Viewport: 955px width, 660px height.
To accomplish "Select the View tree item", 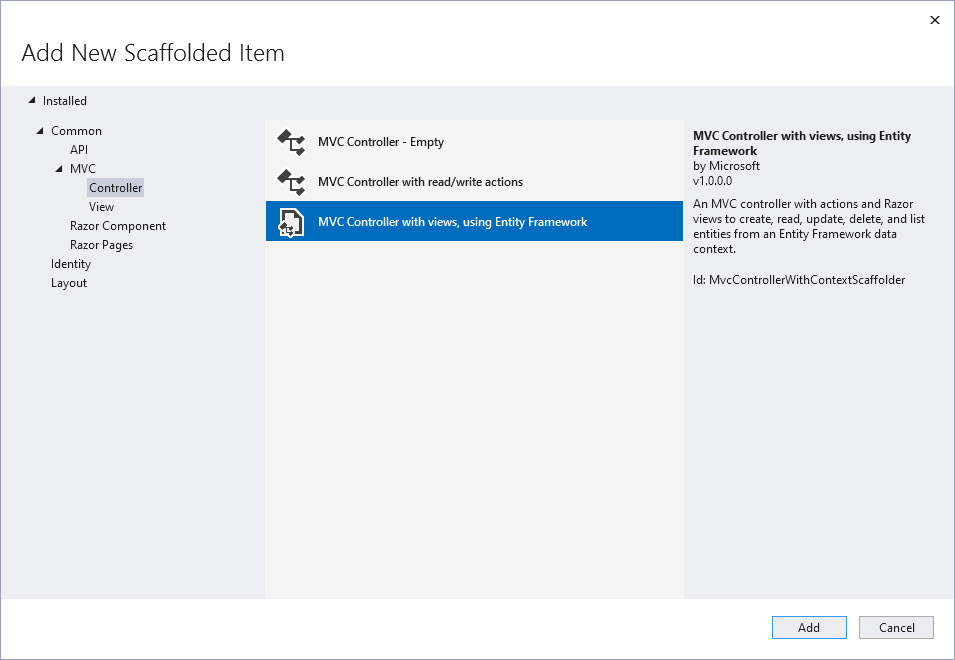I will click(101, 207).
